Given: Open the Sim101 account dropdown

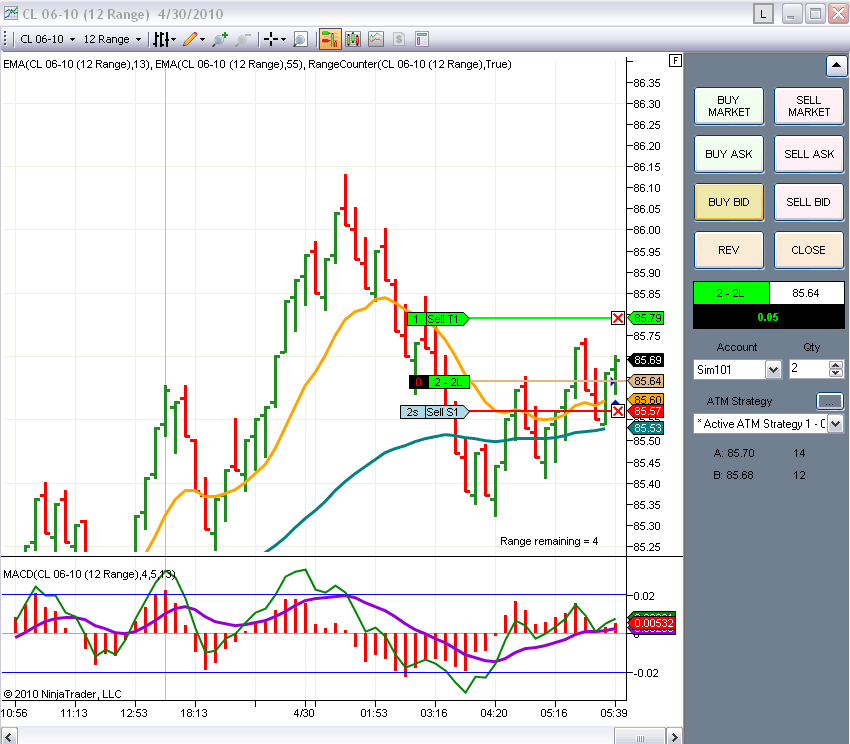Looking at the screenshot, I should coord(774,370).
